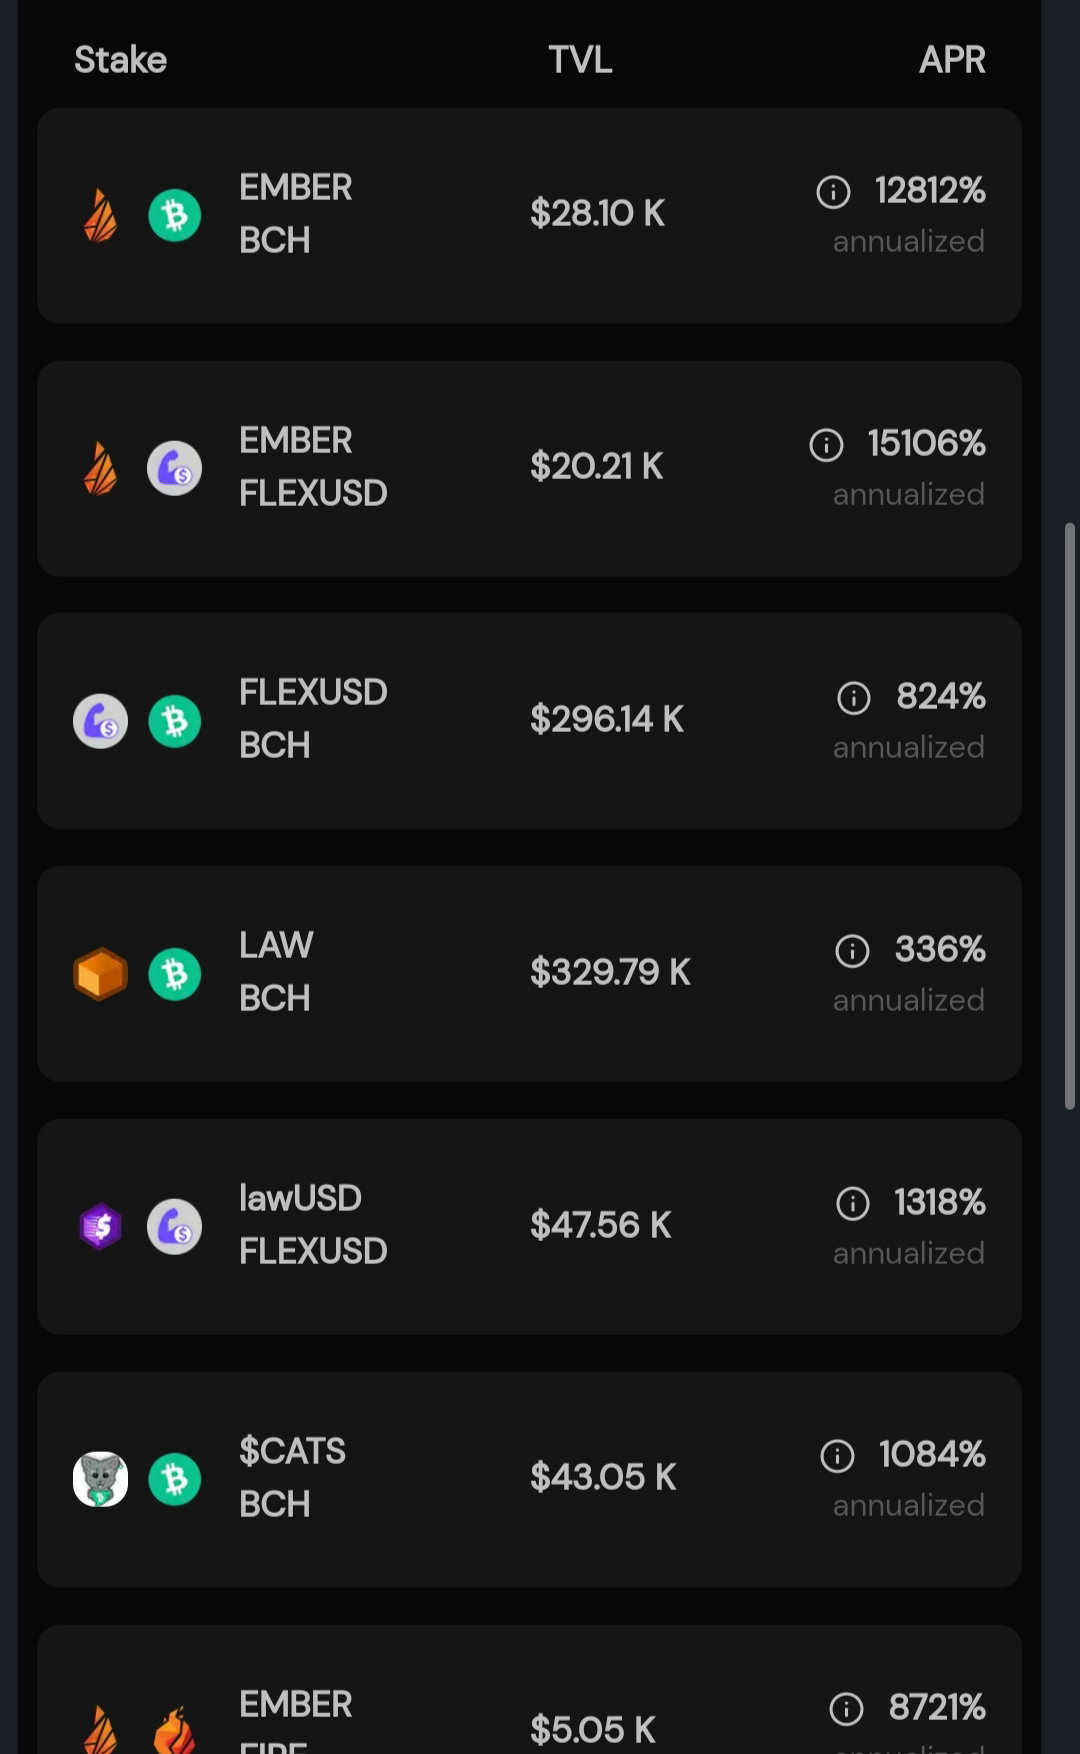Image resolution: width=1080 pixels, height=1754 pixels.
Task: Click the purple lawUSD token icon
Action: pyautogui.click(x=100, y=1226)
